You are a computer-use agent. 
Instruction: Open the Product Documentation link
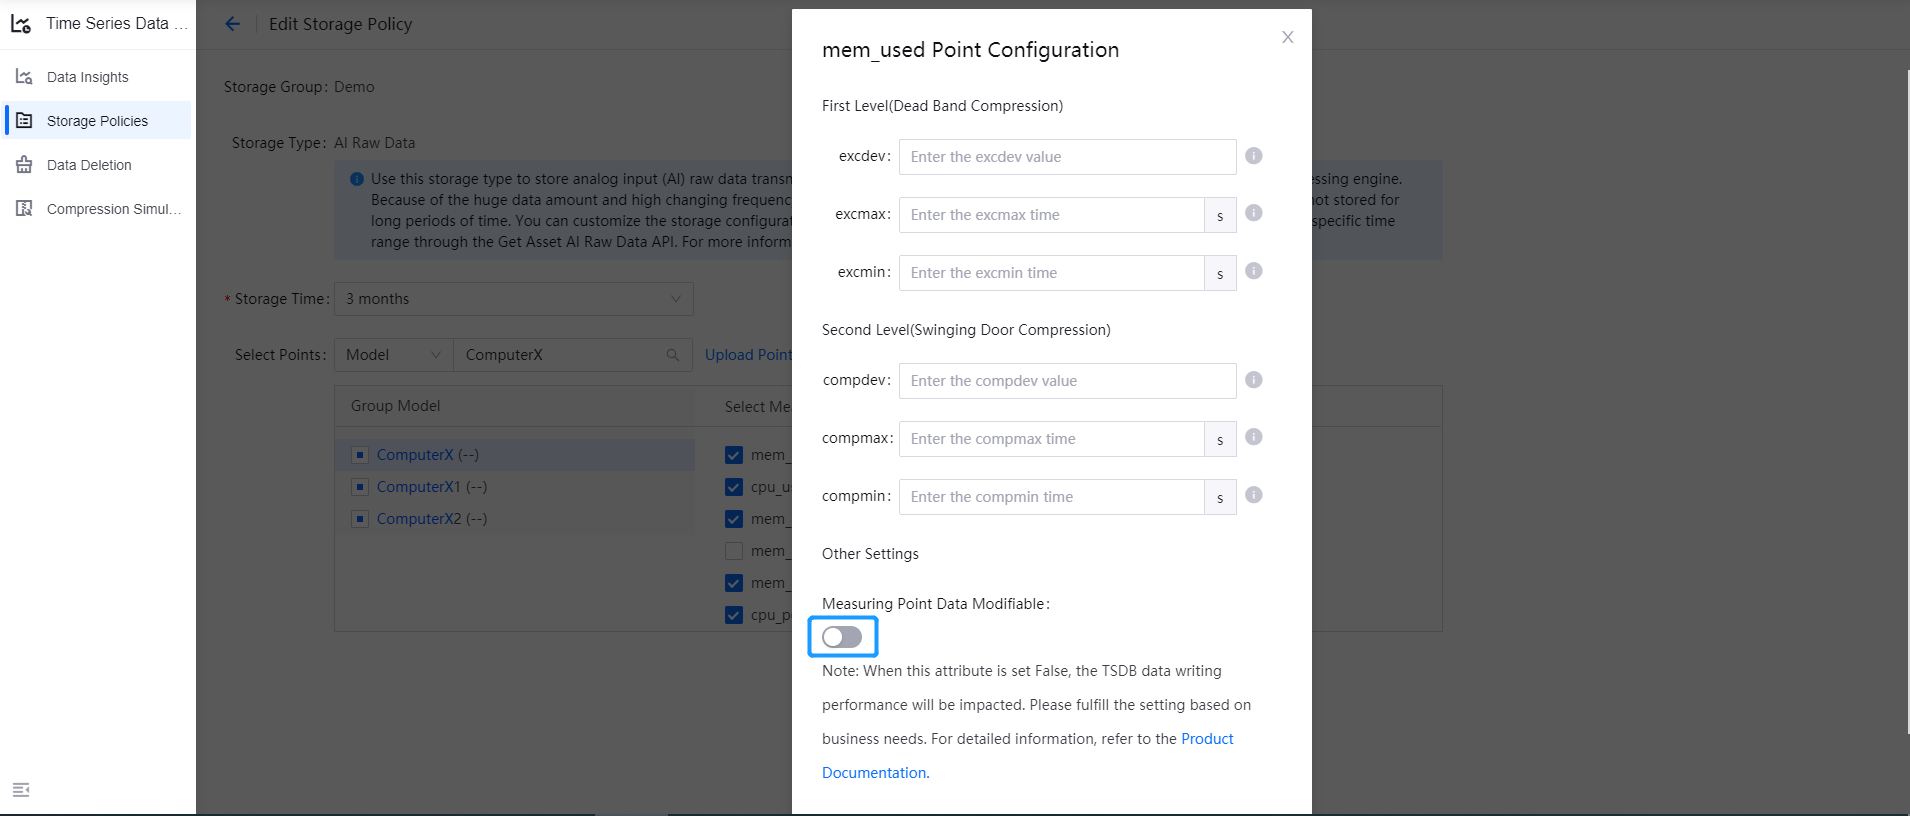click(1207, 739)
